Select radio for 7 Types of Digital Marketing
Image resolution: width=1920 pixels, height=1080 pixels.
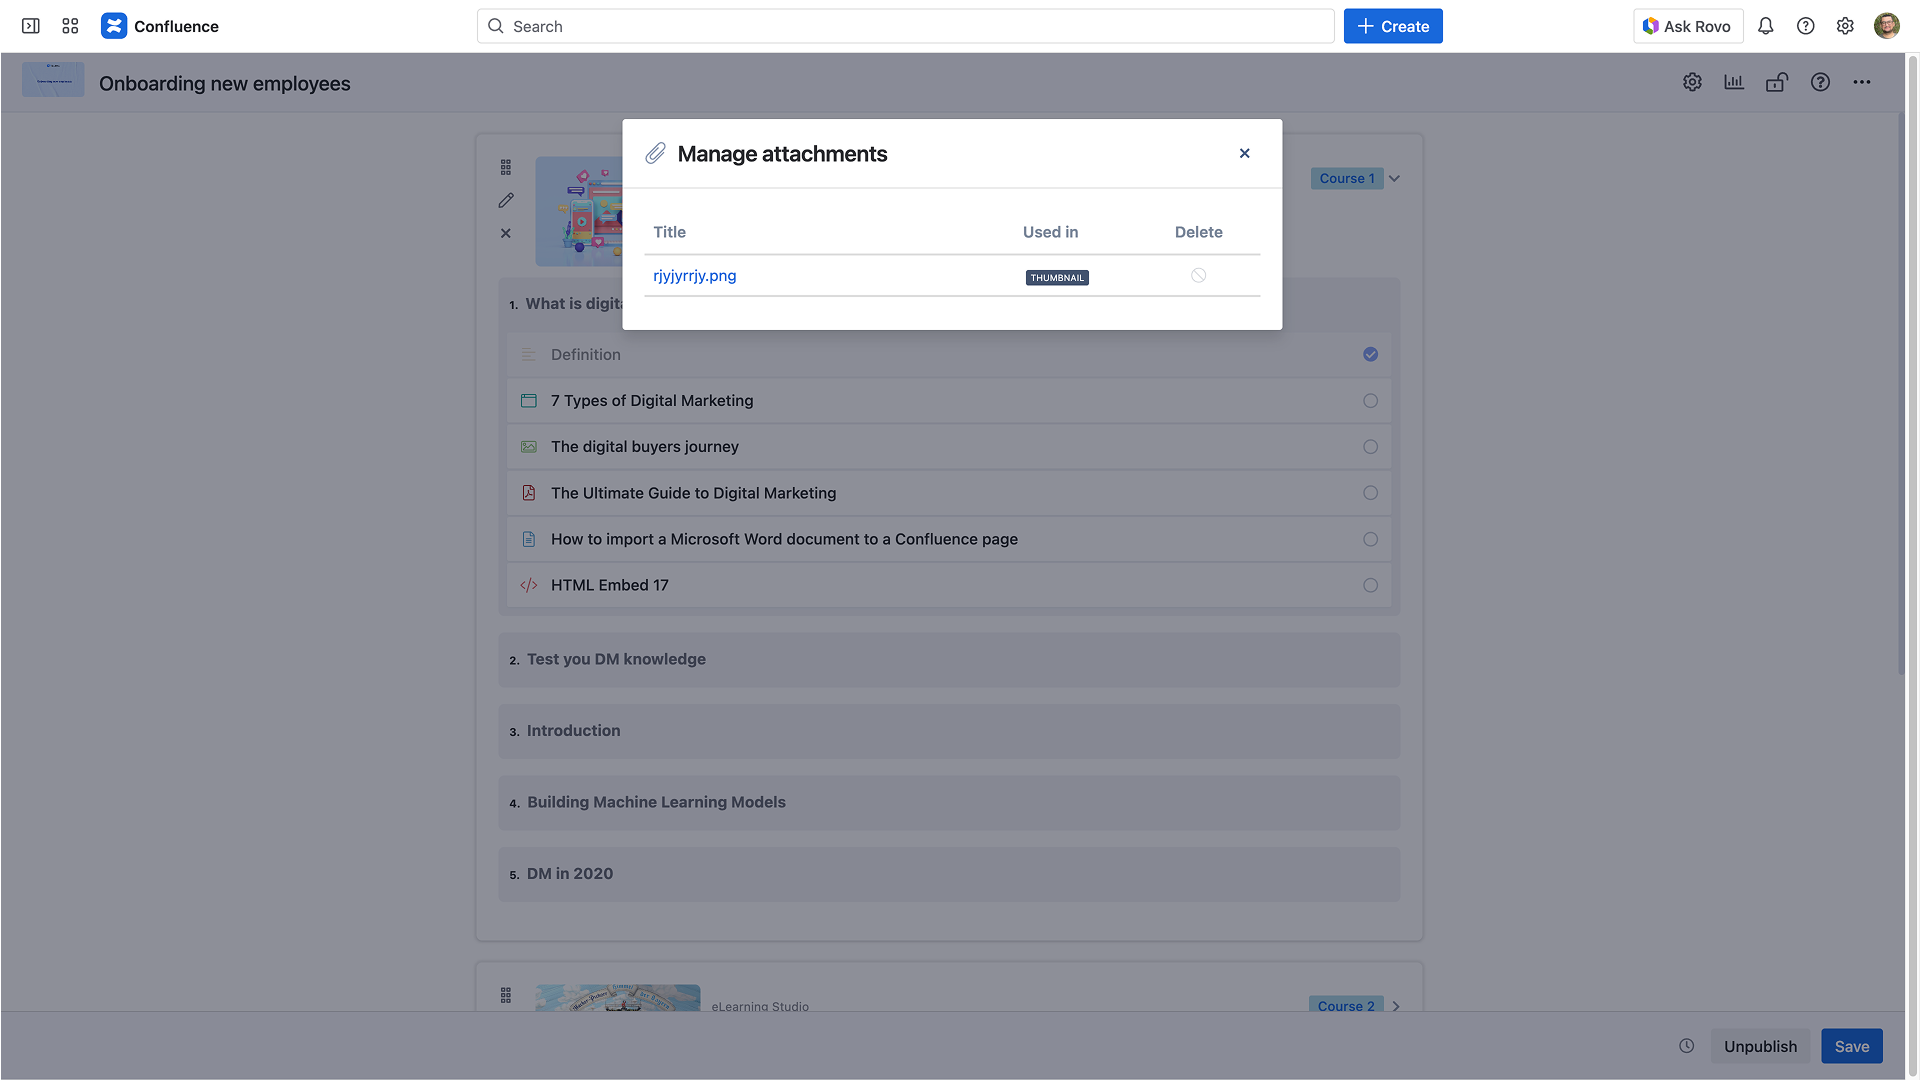[x=1370, y=401]
